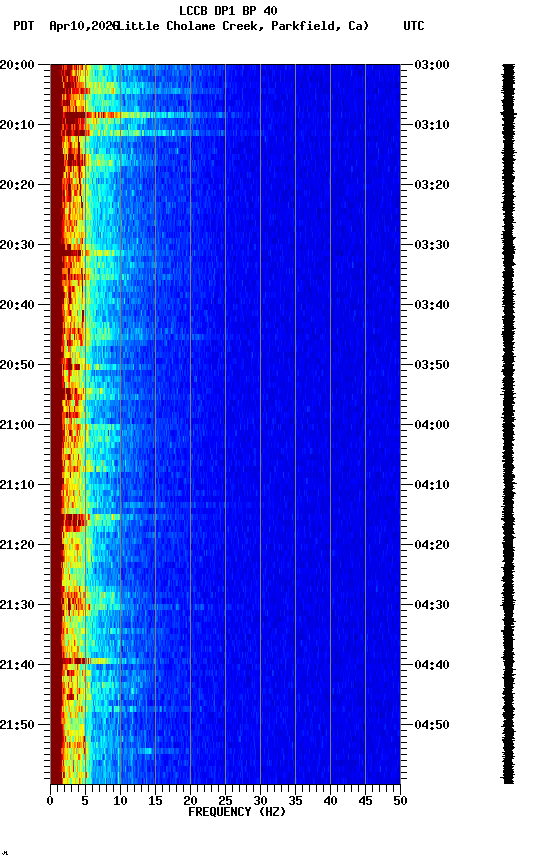Click the 20:00 PDT time label
Image resolution: width=552 pixels, height=864 pixels.
pyautogui.click(x=17, y=65)
